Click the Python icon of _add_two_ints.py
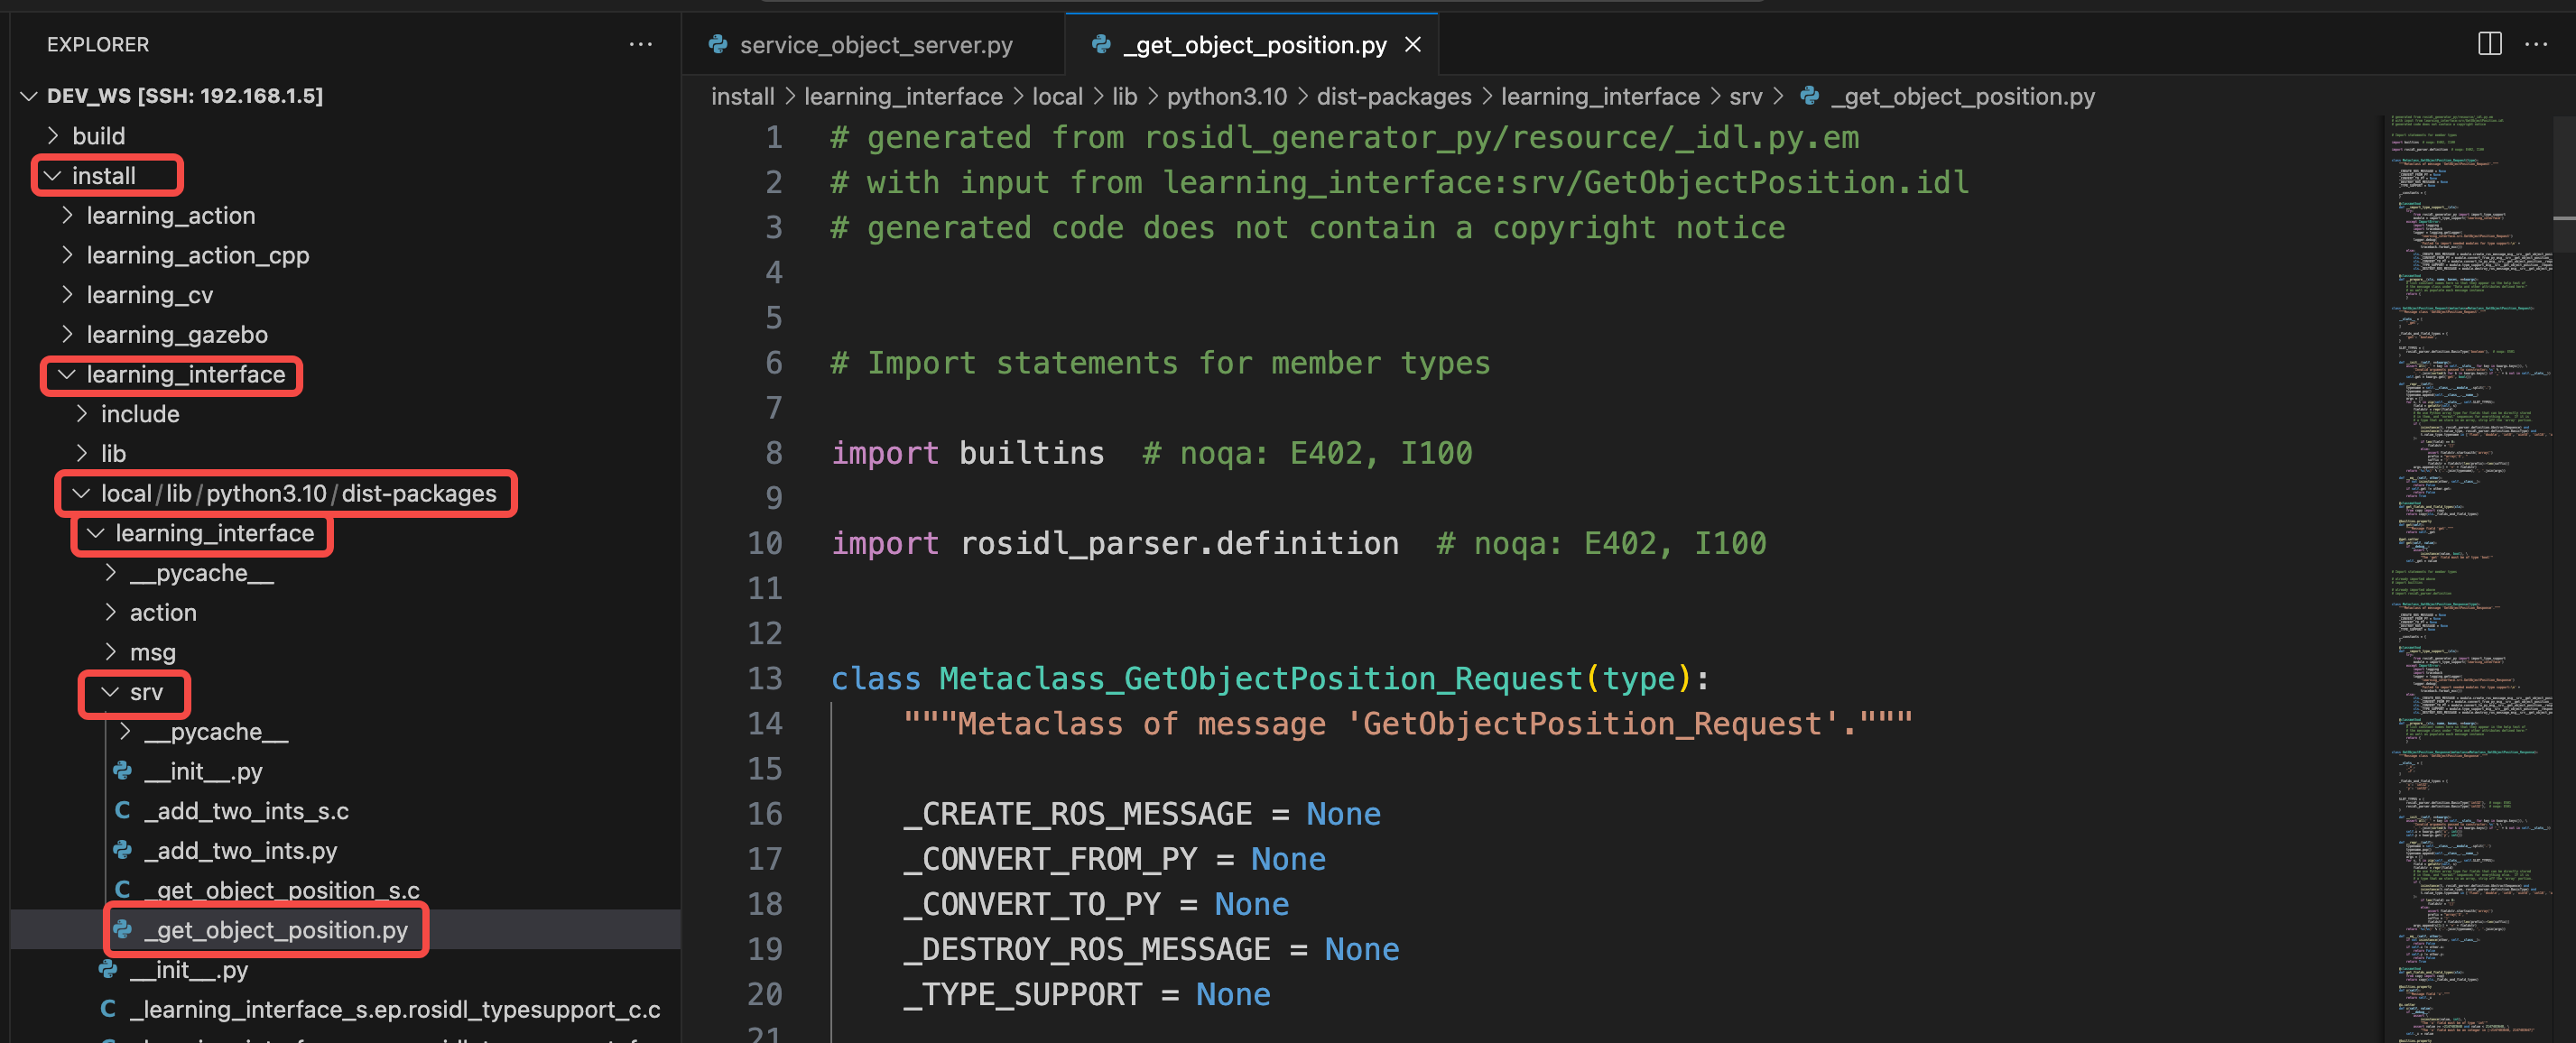Viewport: 2576px width, 1043px height. (x=123, y=850)
